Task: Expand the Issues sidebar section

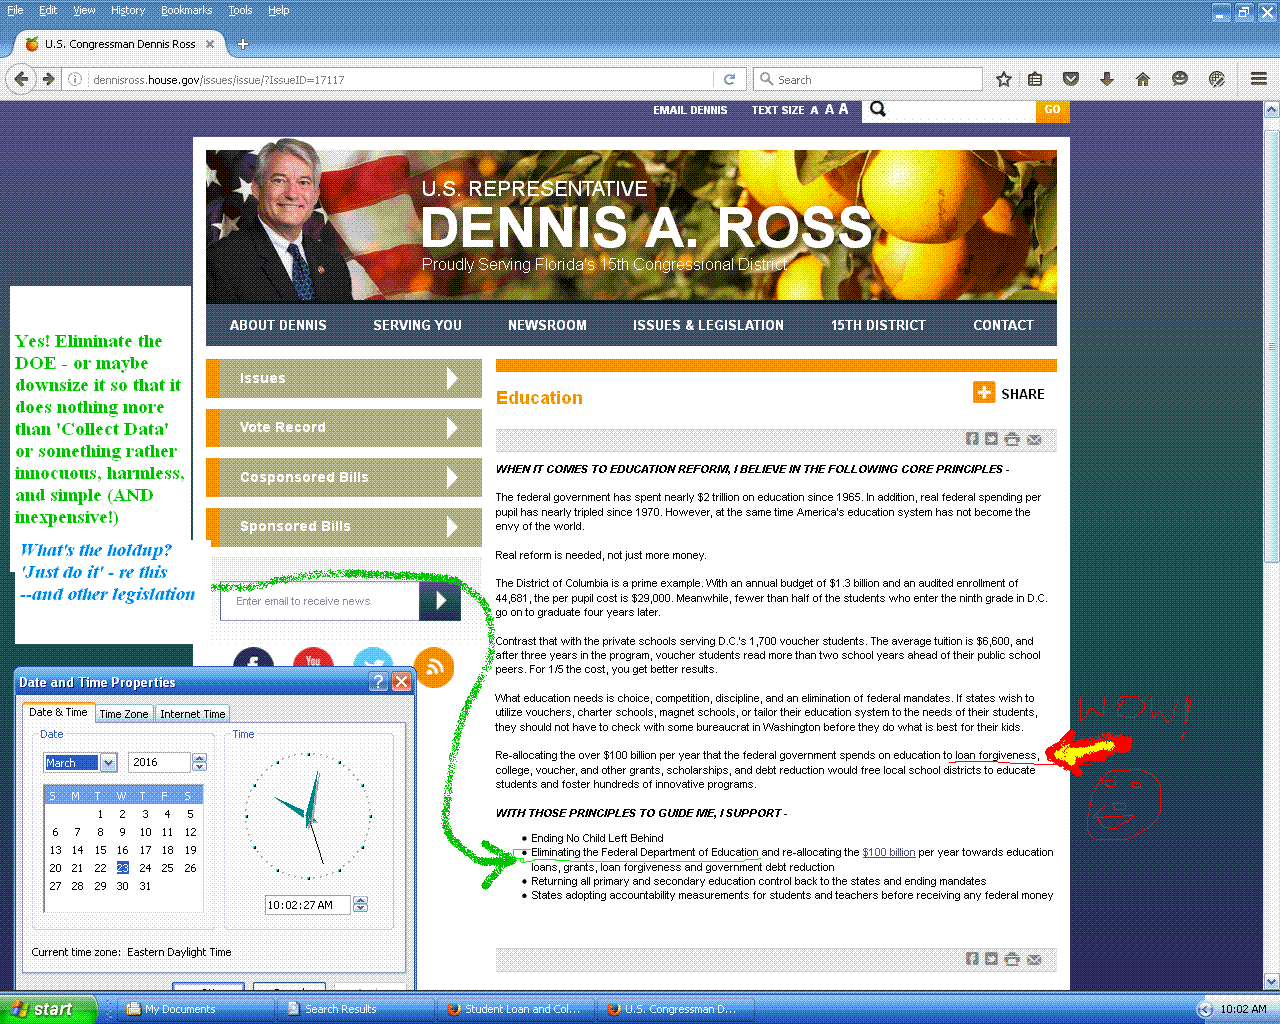Action: (344, 378)
